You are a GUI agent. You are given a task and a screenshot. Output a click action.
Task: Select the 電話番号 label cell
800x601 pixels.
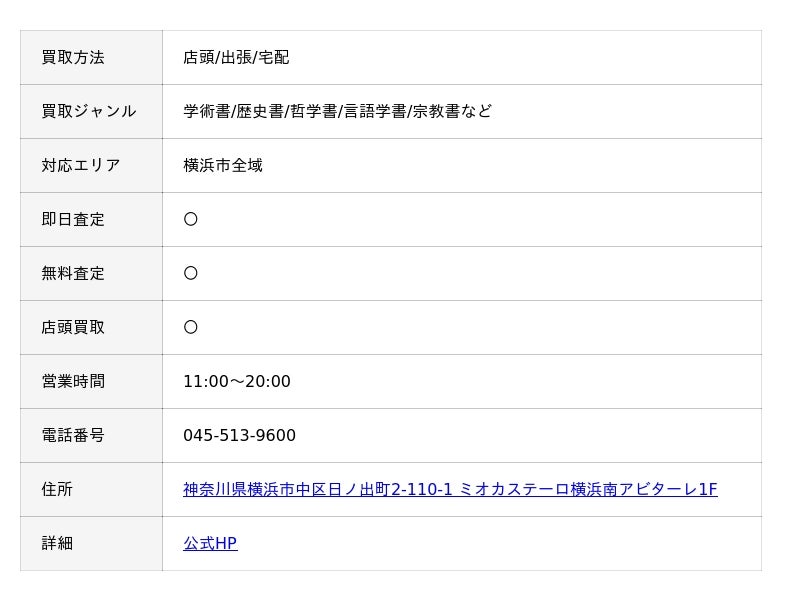91,436
